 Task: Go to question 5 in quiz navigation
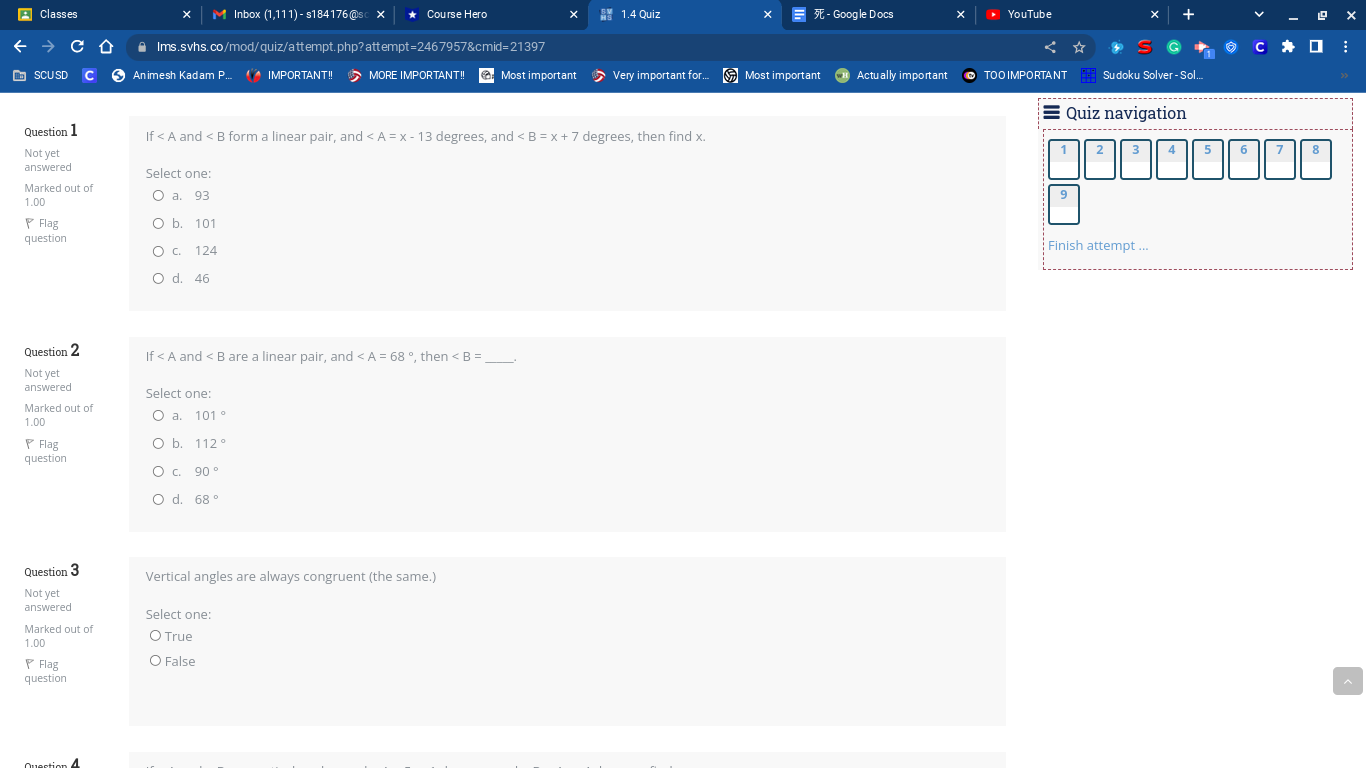(1208, 160)
